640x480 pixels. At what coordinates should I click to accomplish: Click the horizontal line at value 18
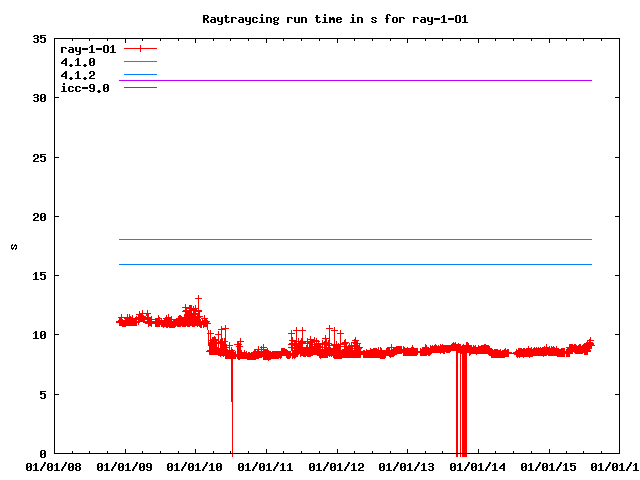[360, 239]
